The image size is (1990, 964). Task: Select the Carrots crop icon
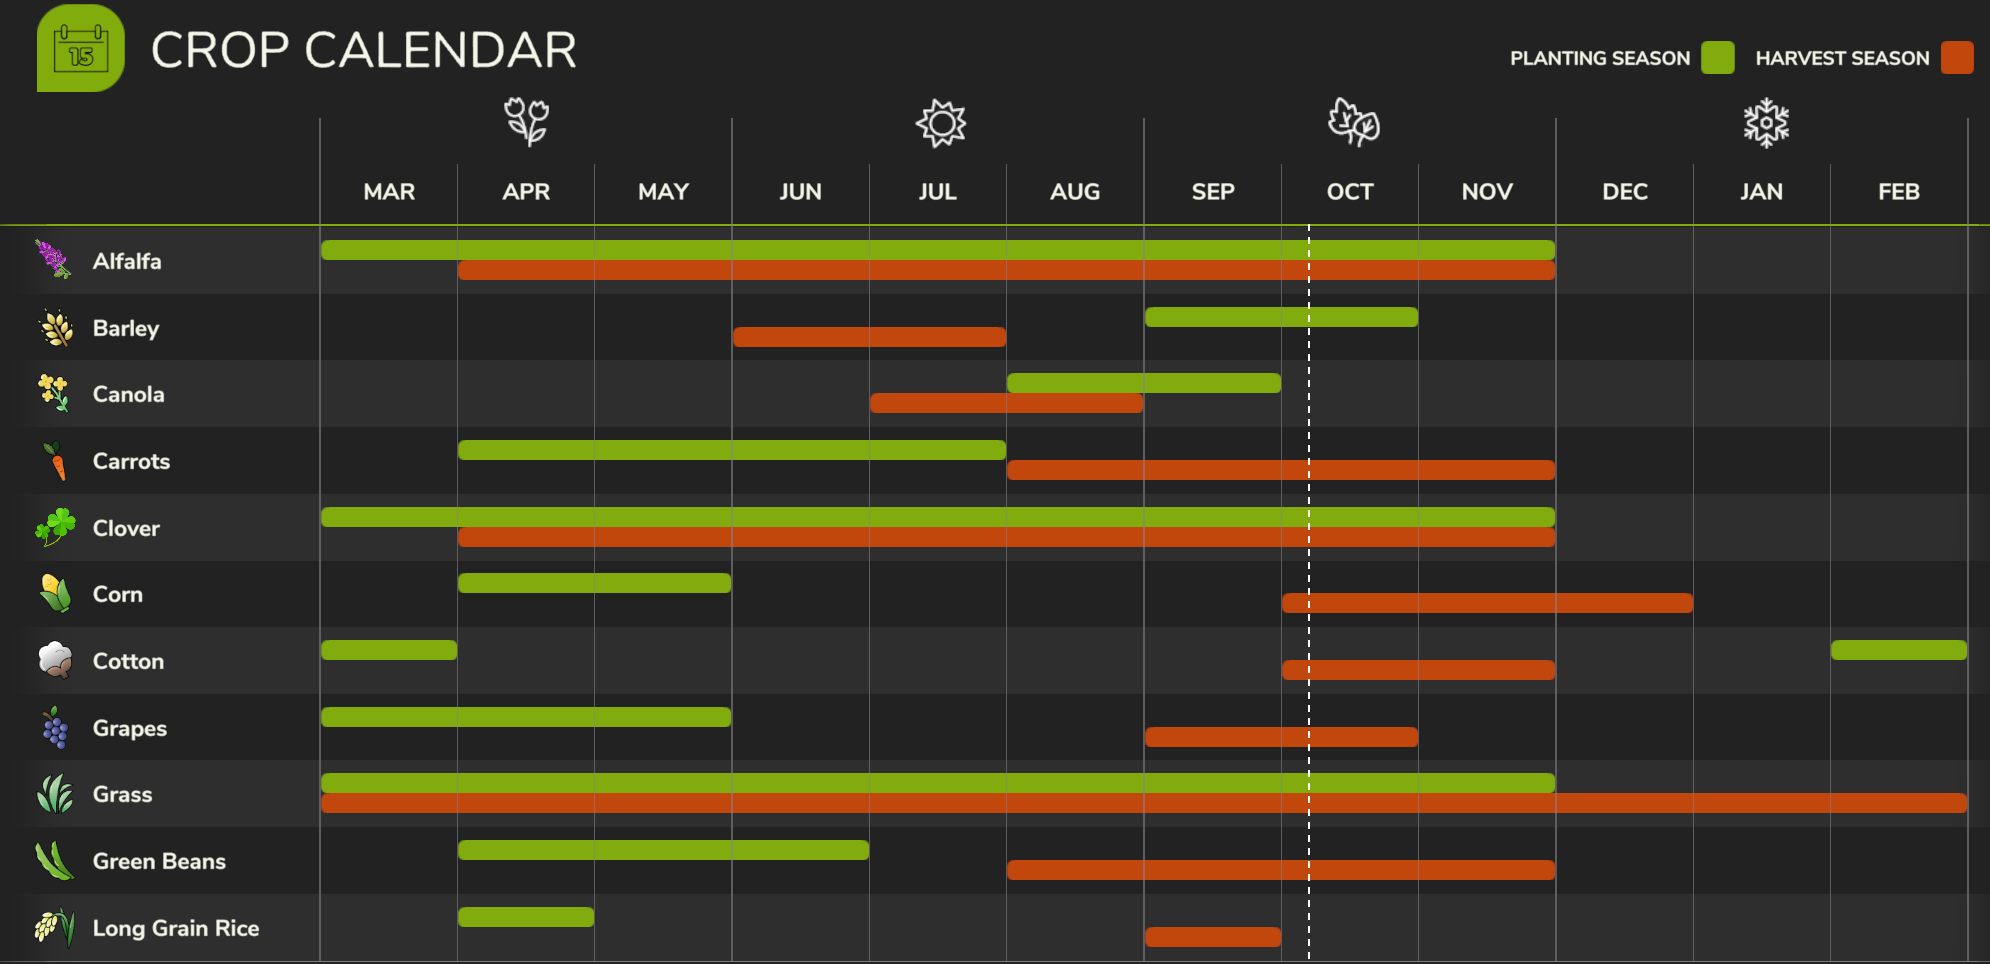(x=56, y=461)
